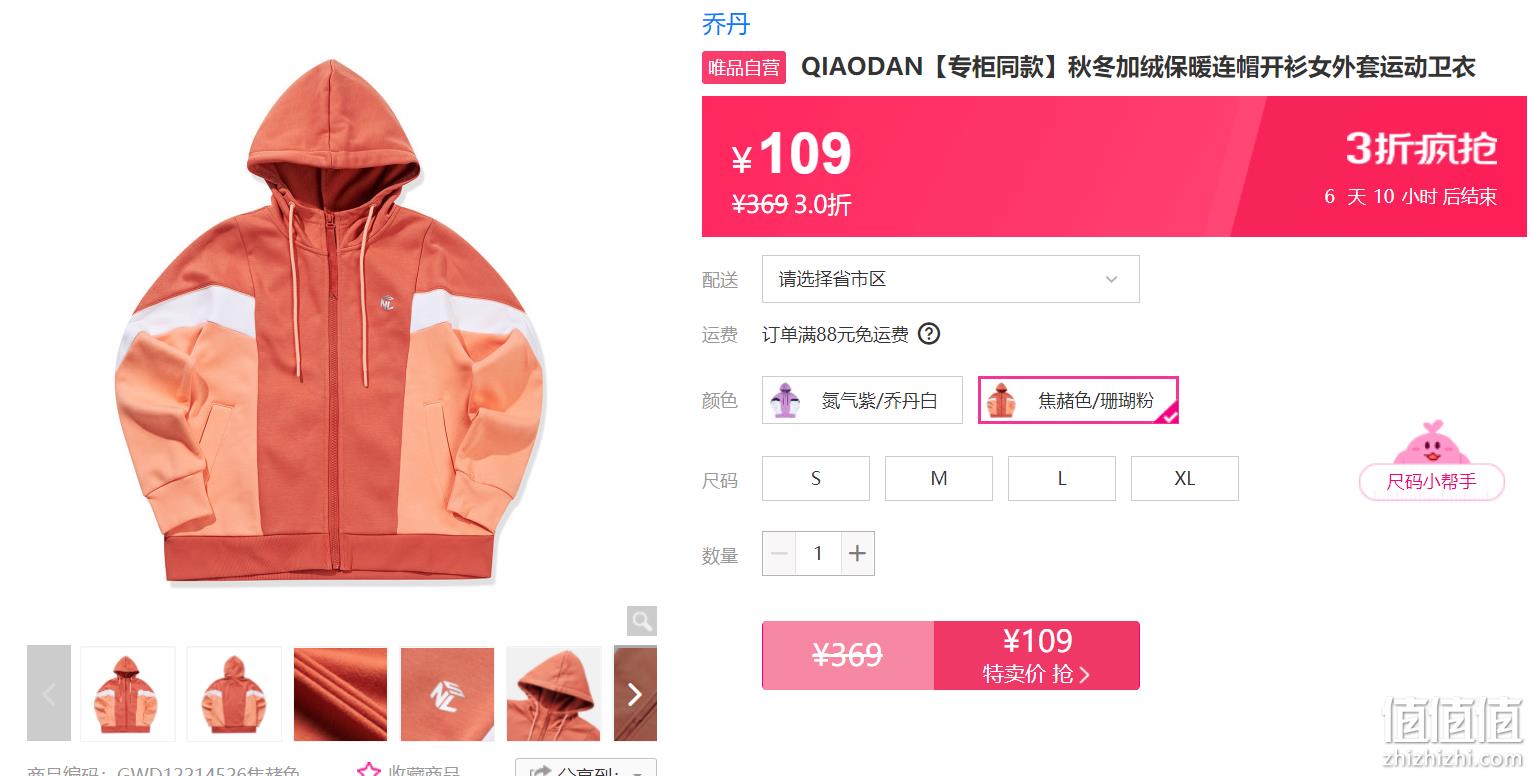Click the 乔丹 brand link
Viewport: 1532px width, 776px height.
(726, 23)
